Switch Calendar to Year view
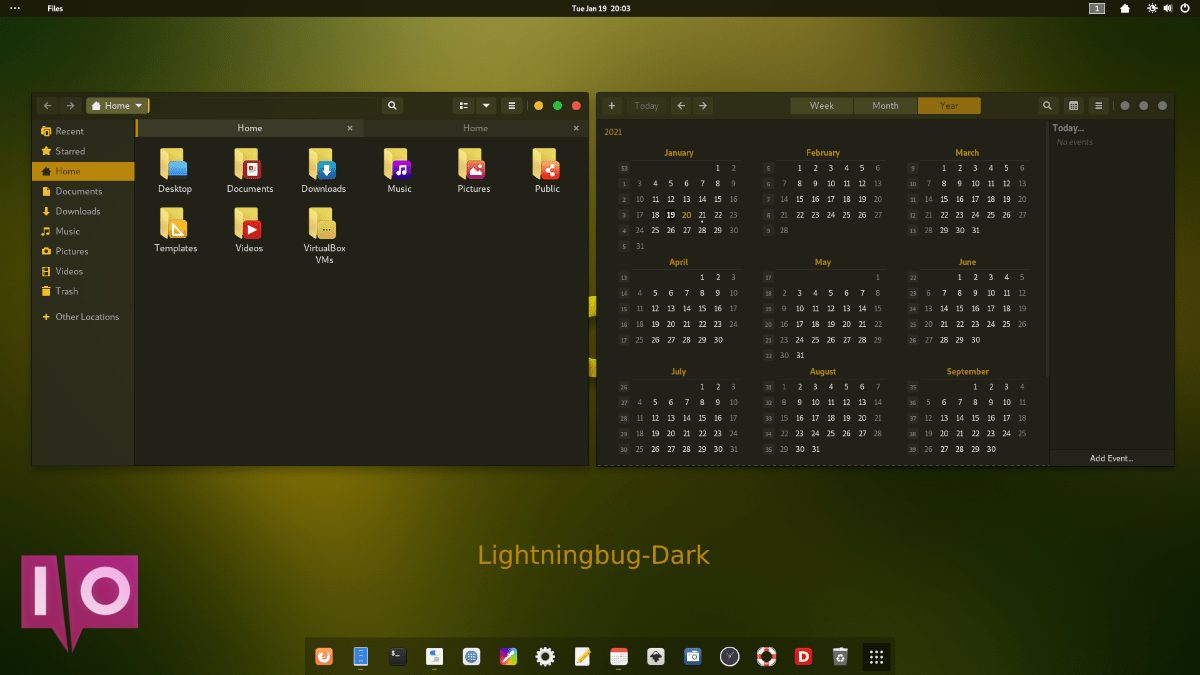 coord(949,105)
